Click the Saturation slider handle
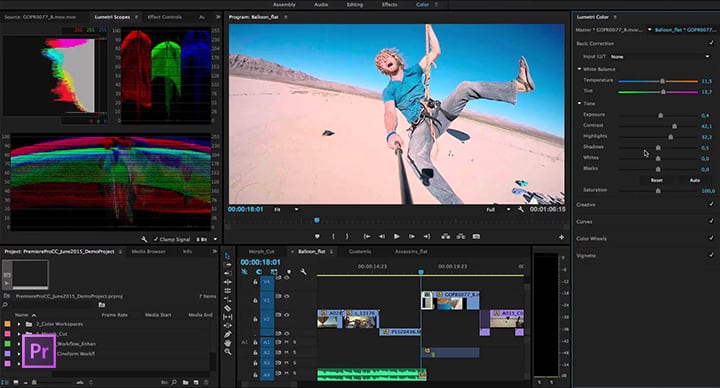Screen dimensions: 720x388 click(x=658, y=191)
